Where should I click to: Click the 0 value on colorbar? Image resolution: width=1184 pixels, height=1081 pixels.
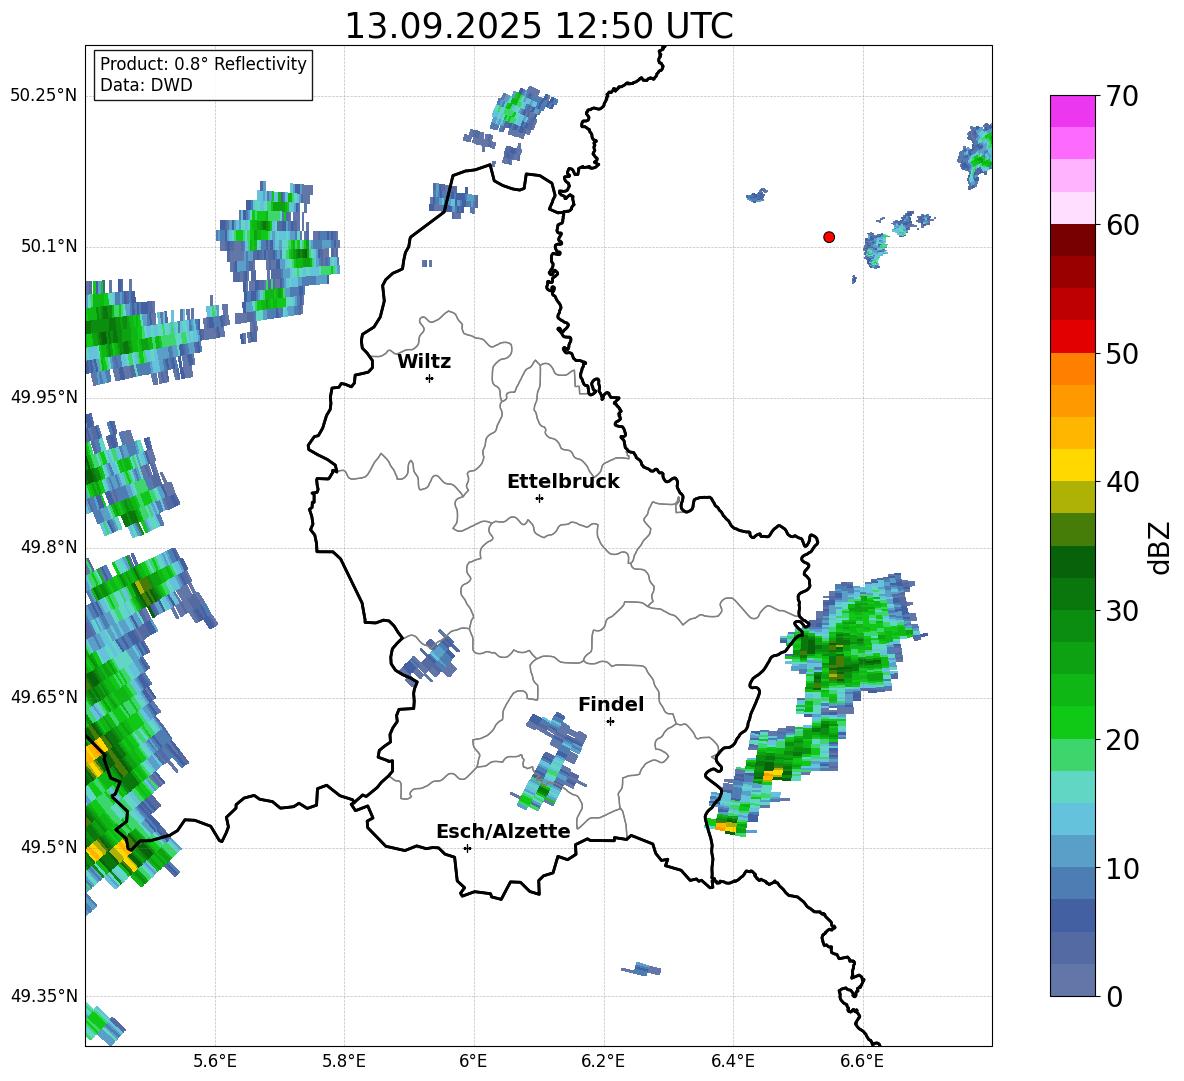(x=1114, y=996)
